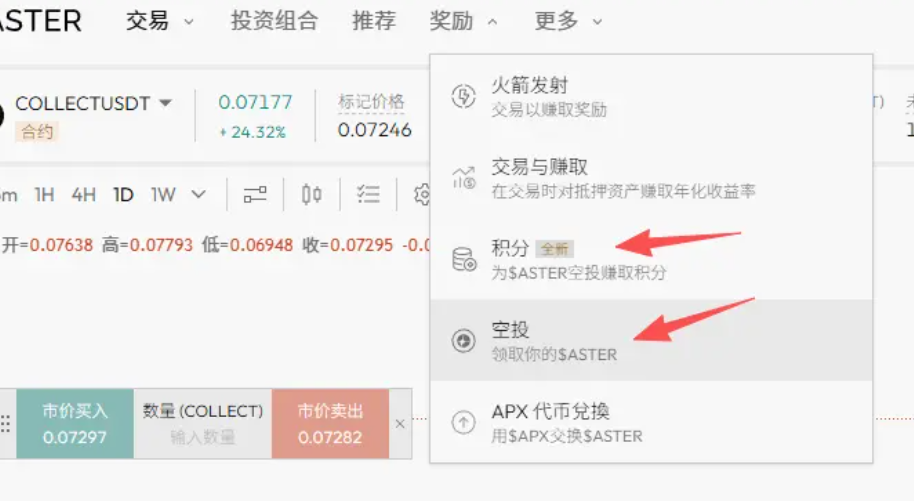The width and height of the screenshot is (914, 501).
Task: Click high price 高=0.07793 readout
Action: pos(147,245)
